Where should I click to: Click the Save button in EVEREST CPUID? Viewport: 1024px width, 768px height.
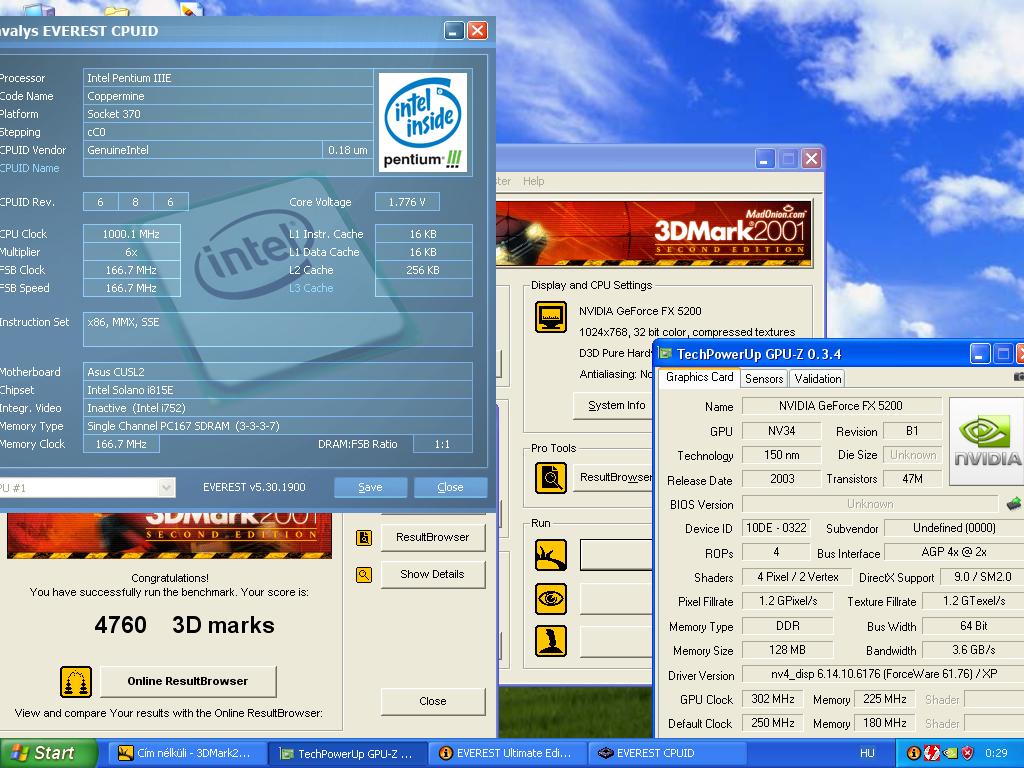[370, 487]
